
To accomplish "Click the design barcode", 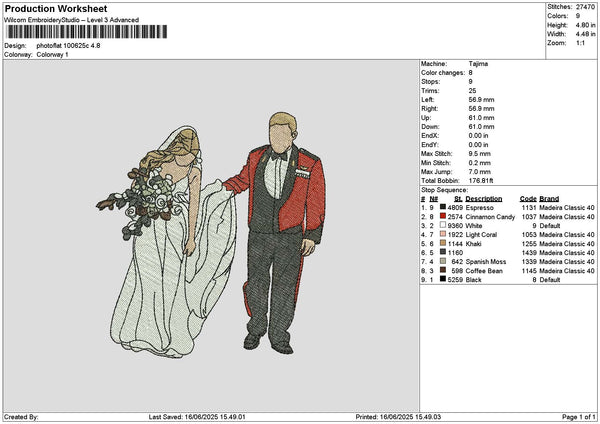I will click(x=87, y=32).
